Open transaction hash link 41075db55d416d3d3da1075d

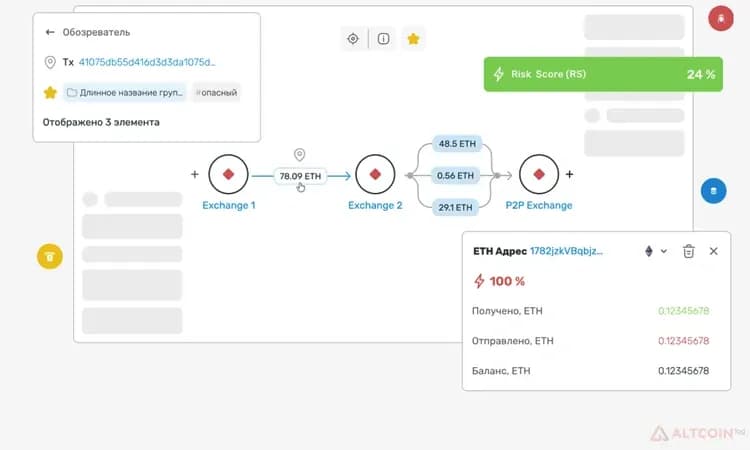point(147,62)
